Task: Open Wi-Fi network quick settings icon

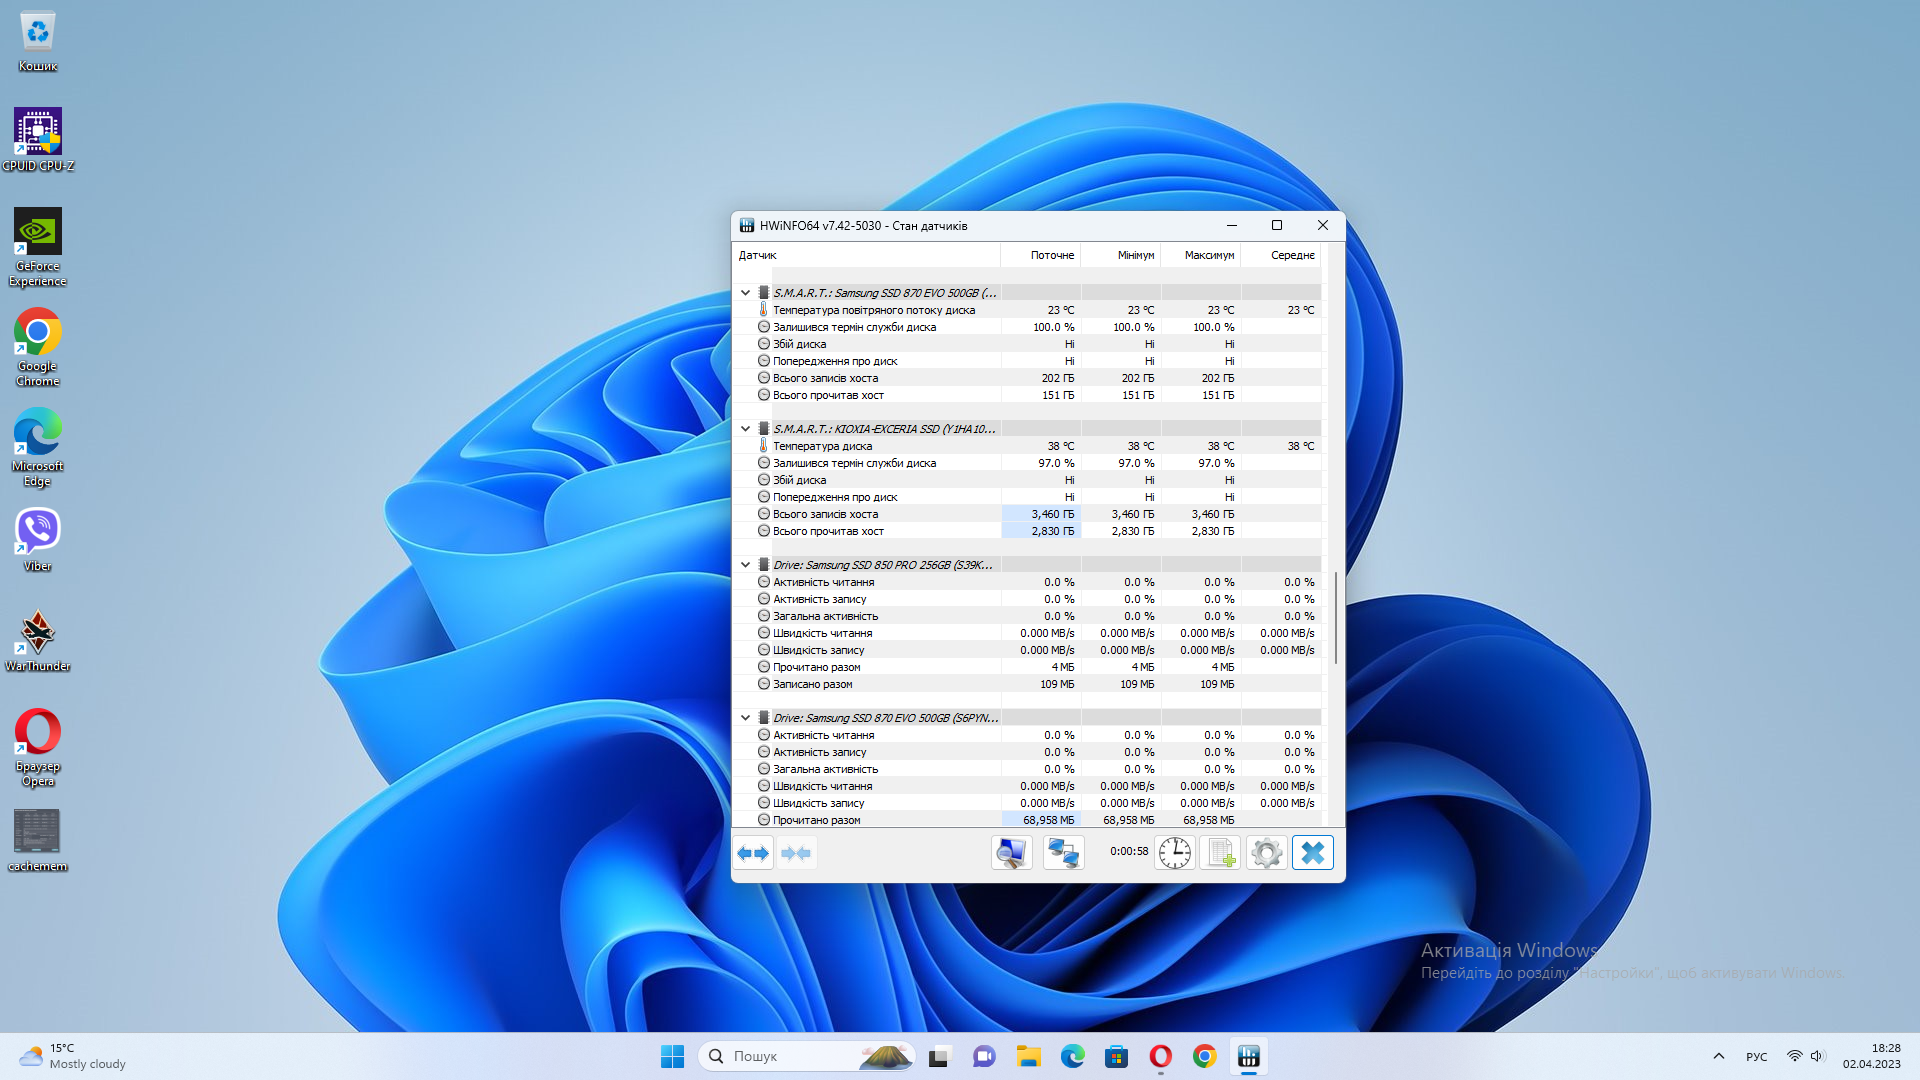Action: [1794, 1056]
